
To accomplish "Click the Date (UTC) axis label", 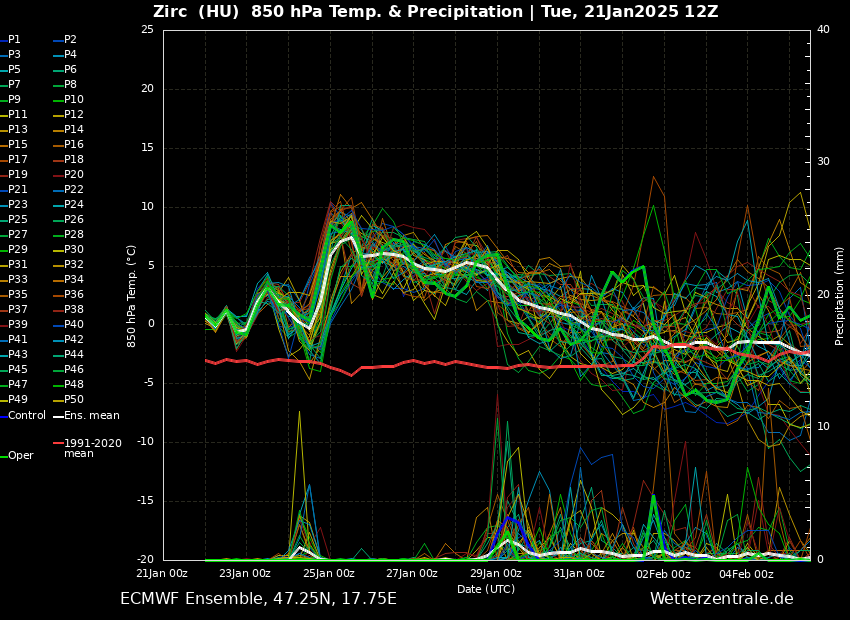I will point(486,589).
